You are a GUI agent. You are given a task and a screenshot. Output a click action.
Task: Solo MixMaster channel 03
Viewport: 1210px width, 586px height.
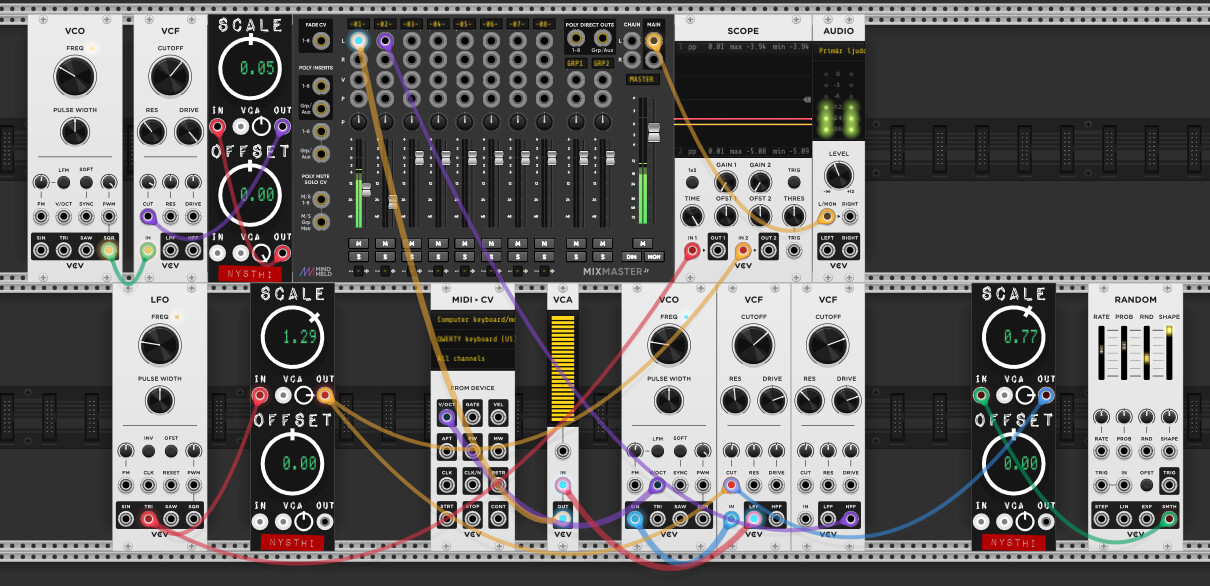[x=411, y=257]
